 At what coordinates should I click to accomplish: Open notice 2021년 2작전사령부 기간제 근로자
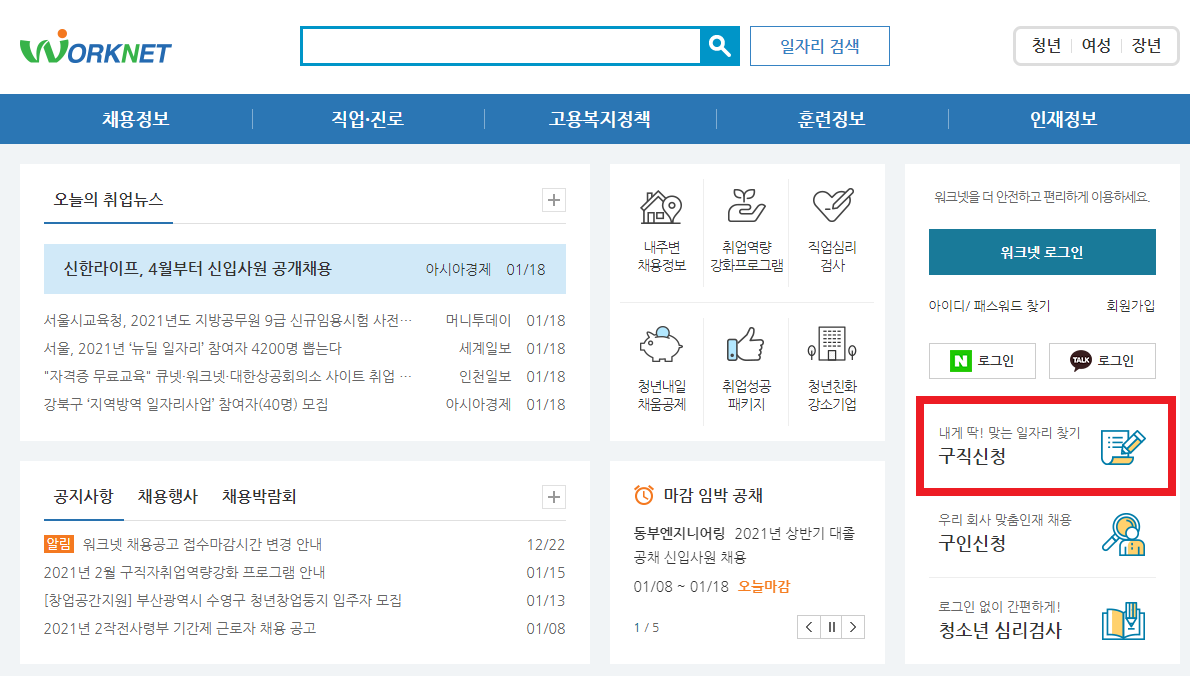[x=180, y=628]
